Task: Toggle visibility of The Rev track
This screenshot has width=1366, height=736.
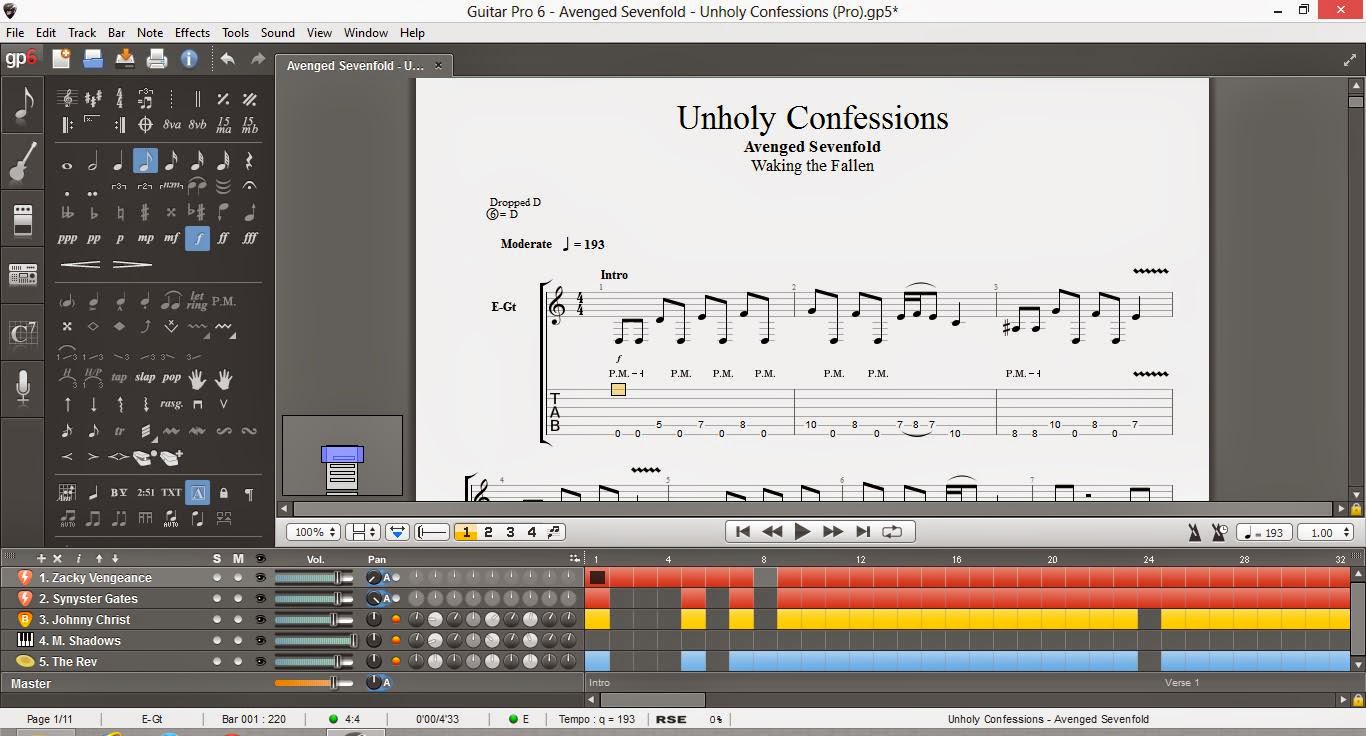Action: pyautogui.click(x=260, y=661)
